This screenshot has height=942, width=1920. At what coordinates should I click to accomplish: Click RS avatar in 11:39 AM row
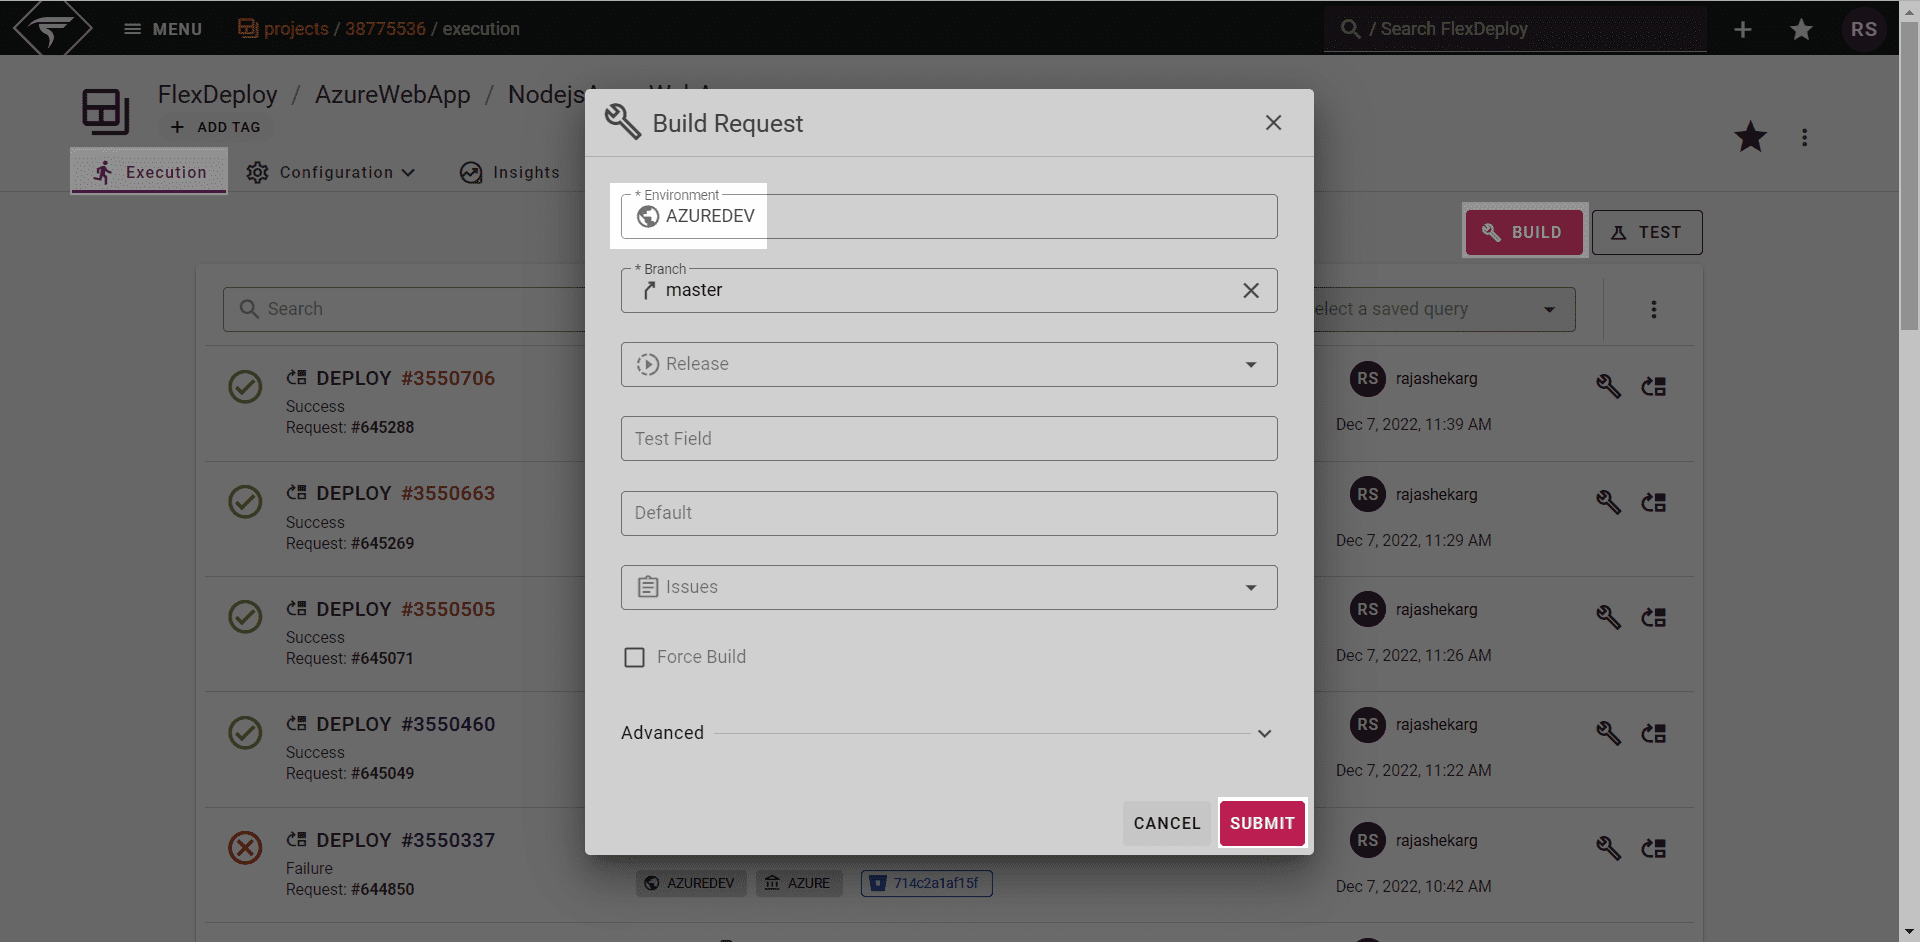(x=1368, y=379)
